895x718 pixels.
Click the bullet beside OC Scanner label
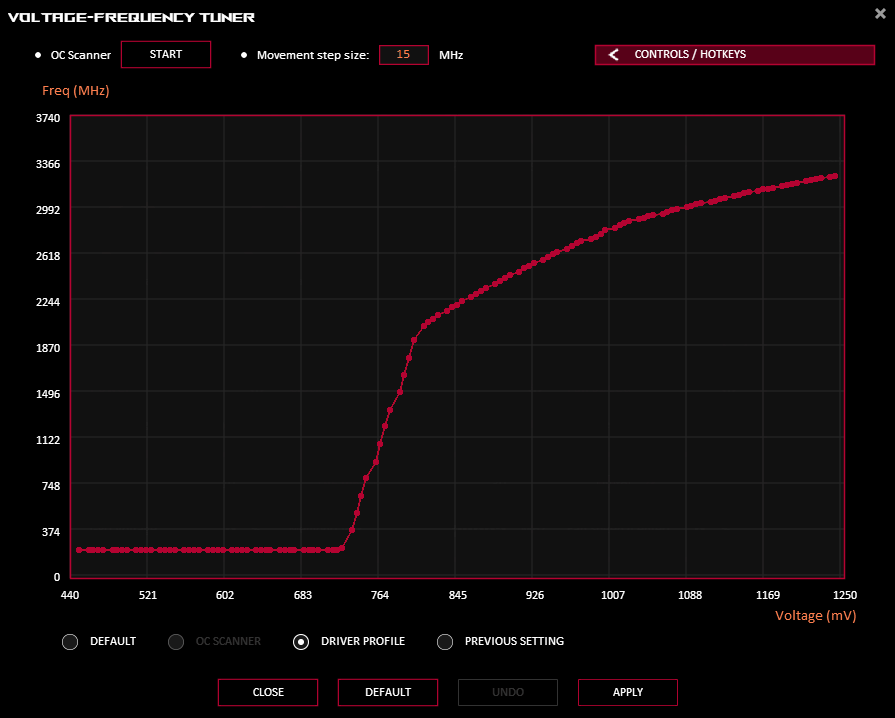38,55
